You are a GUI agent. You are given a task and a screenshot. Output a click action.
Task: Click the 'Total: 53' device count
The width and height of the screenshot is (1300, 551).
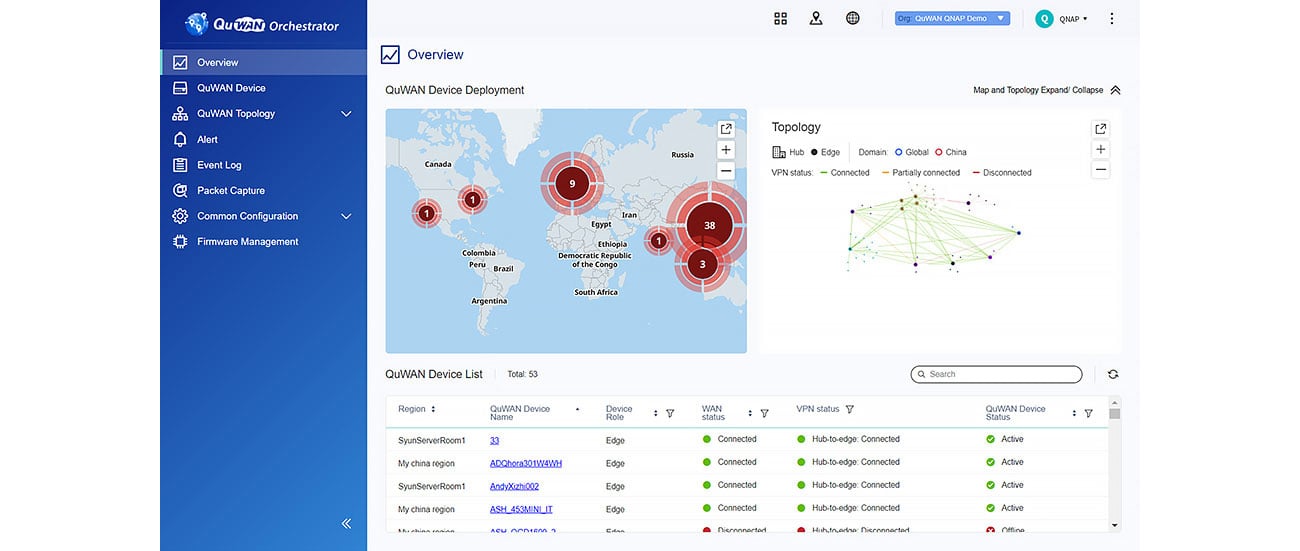tap(522, 374)
